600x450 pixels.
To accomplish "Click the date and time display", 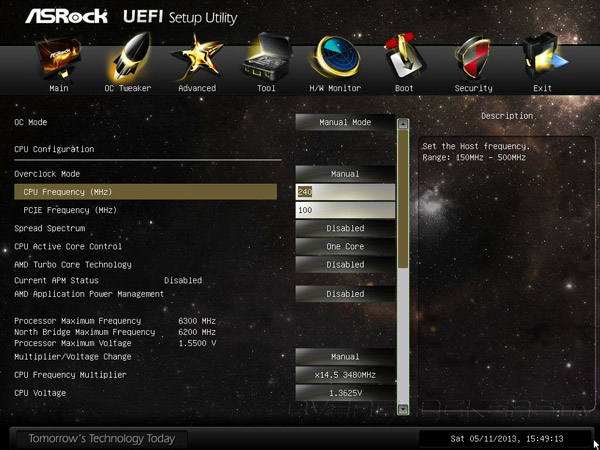I will (x=507, y=439).
